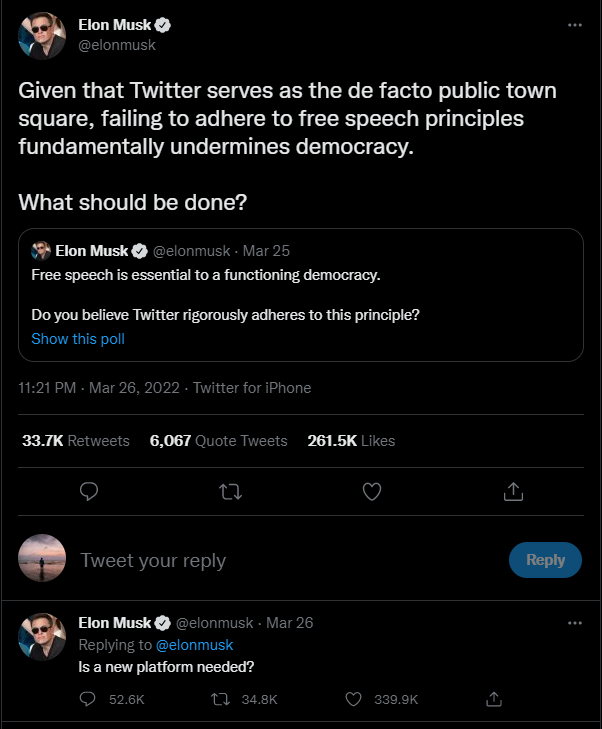602x729 pixels.
Task: Click the blue Reply button
Action: click(x=545, y=560)
